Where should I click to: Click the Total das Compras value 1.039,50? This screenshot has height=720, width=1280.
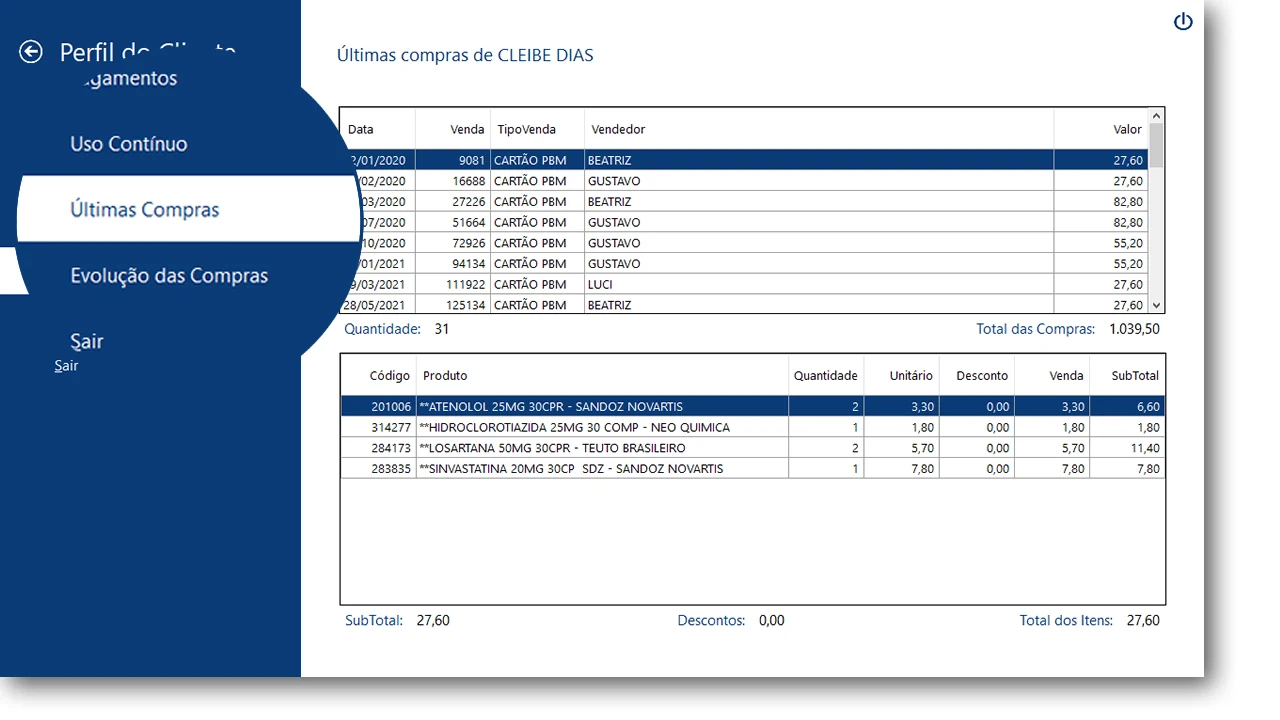1134,329
